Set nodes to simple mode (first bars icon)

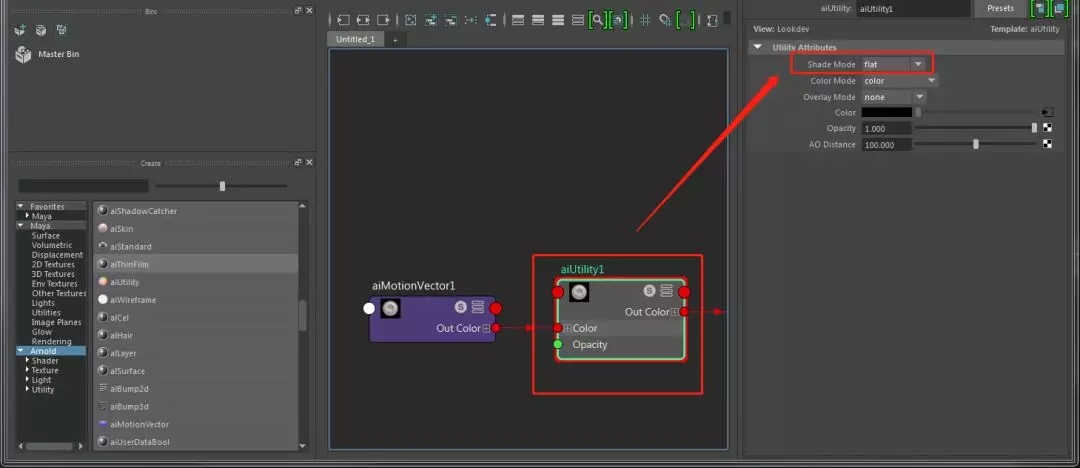(519, 21)
